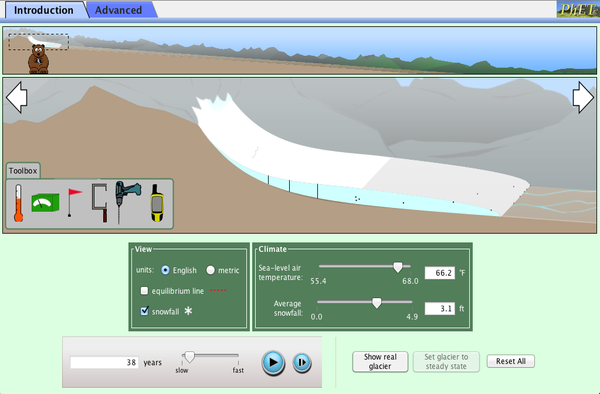Screen dimensions: 600x394
Task: Start the simulation with the play button
Action: pos(273,362)
